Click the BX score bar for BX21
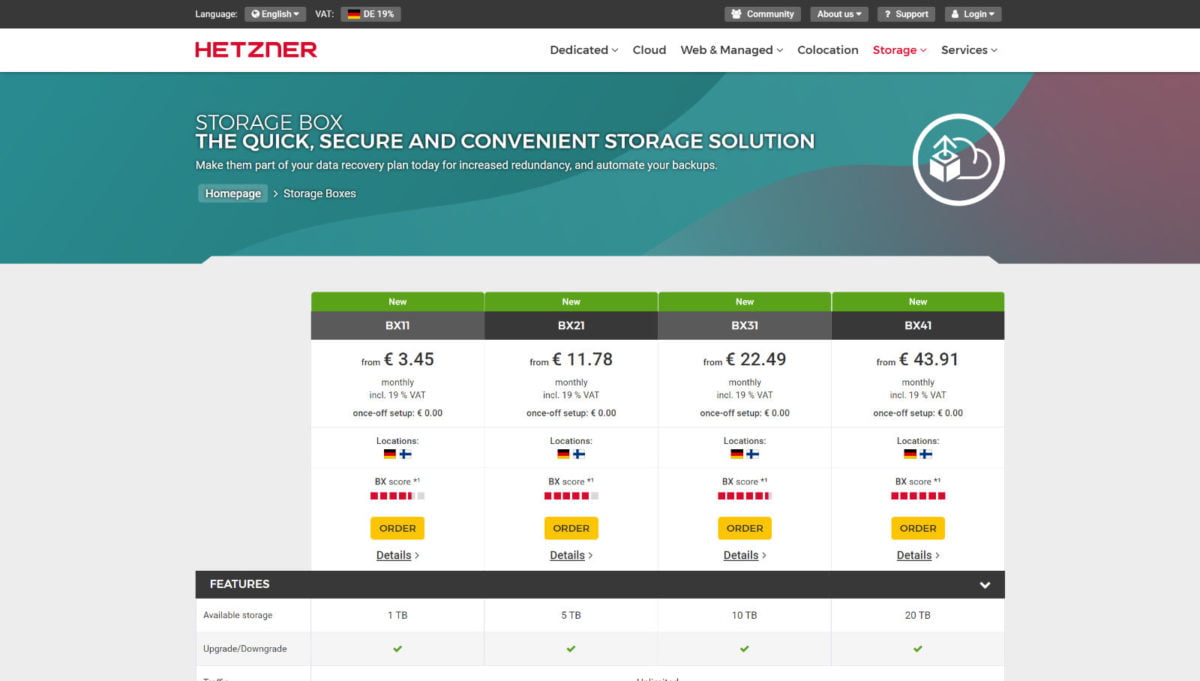 pyautogui.click(x=571, y=496)
